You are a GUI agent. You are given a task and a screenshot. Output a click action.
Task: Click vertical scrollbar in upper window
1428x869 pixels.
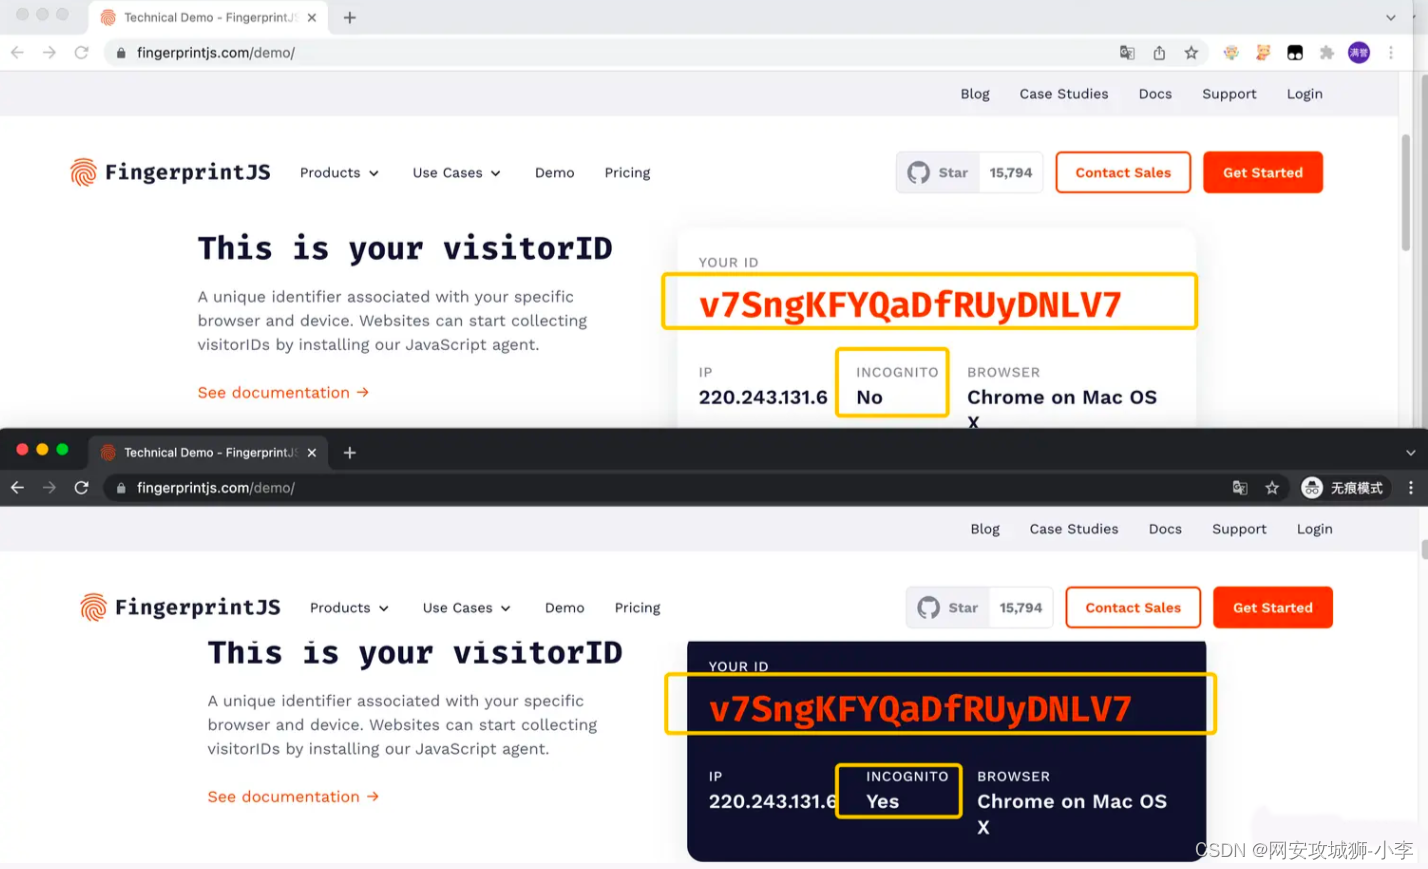(x=1406, y=192)
